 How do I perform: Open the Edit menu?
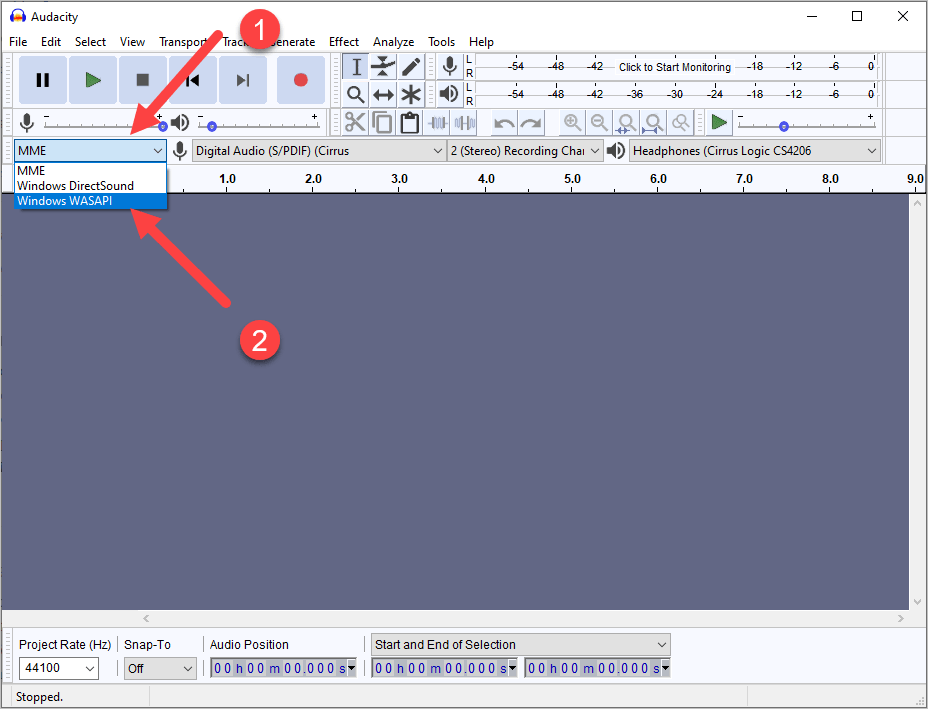pyautogui.click(x=50, y=42)
